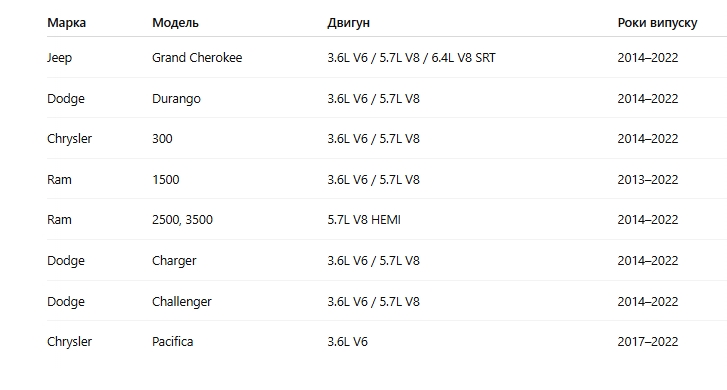Viewport: 727px width, 390px height.
Task: Click the 2017–2022 years cell
Action: click(648, 341)
